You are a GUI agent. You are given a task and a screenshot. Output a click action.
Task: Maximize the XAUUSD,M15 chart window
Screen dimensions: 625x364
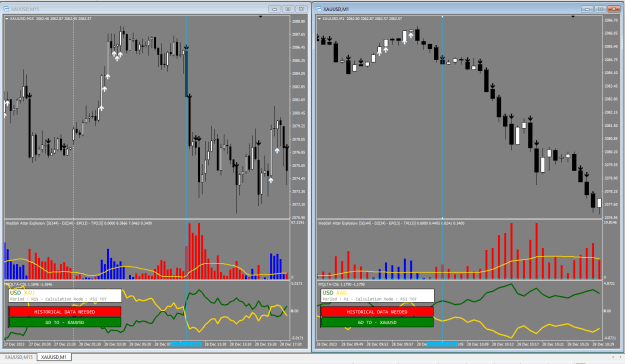[288, 9]
